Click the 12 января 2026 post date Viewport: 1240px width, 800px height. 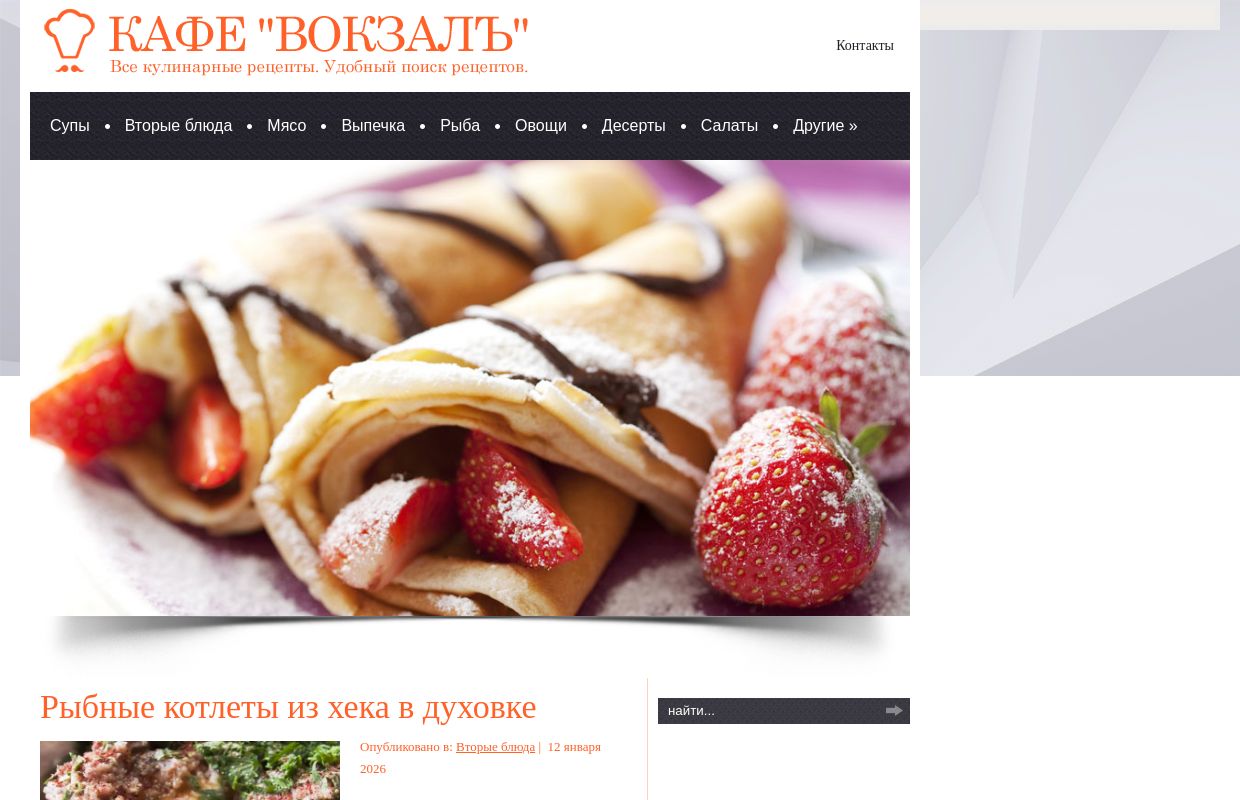[480, 758]
